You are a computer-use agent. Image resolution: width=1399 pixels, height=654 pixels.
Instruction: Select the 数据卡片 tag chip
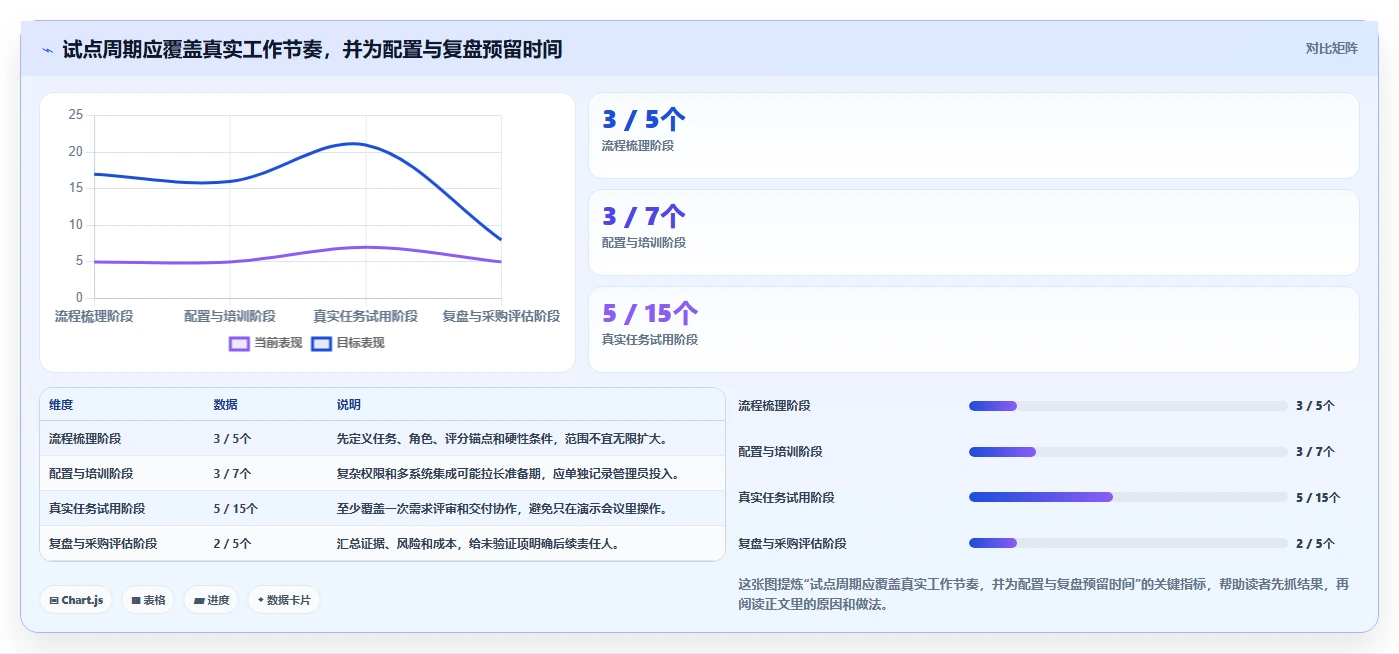[284, 600]
